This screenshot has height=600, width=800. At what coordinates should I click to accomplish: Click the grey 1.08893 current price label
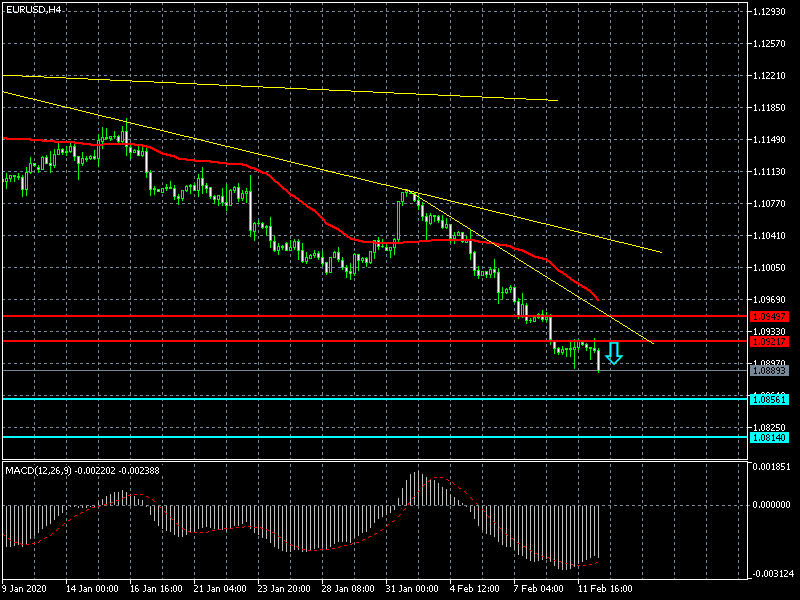point(769,370)
